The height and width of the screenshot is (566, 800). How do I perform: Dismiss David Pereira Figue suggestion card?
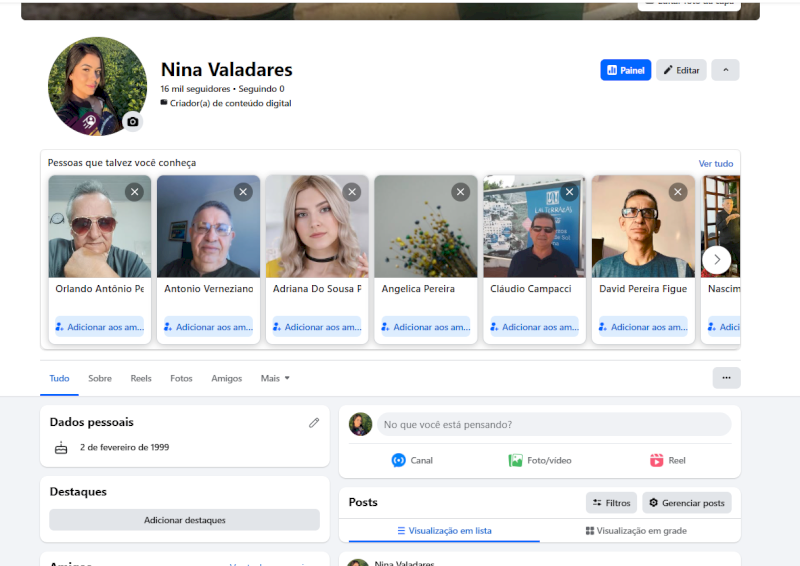coord(678,192)
